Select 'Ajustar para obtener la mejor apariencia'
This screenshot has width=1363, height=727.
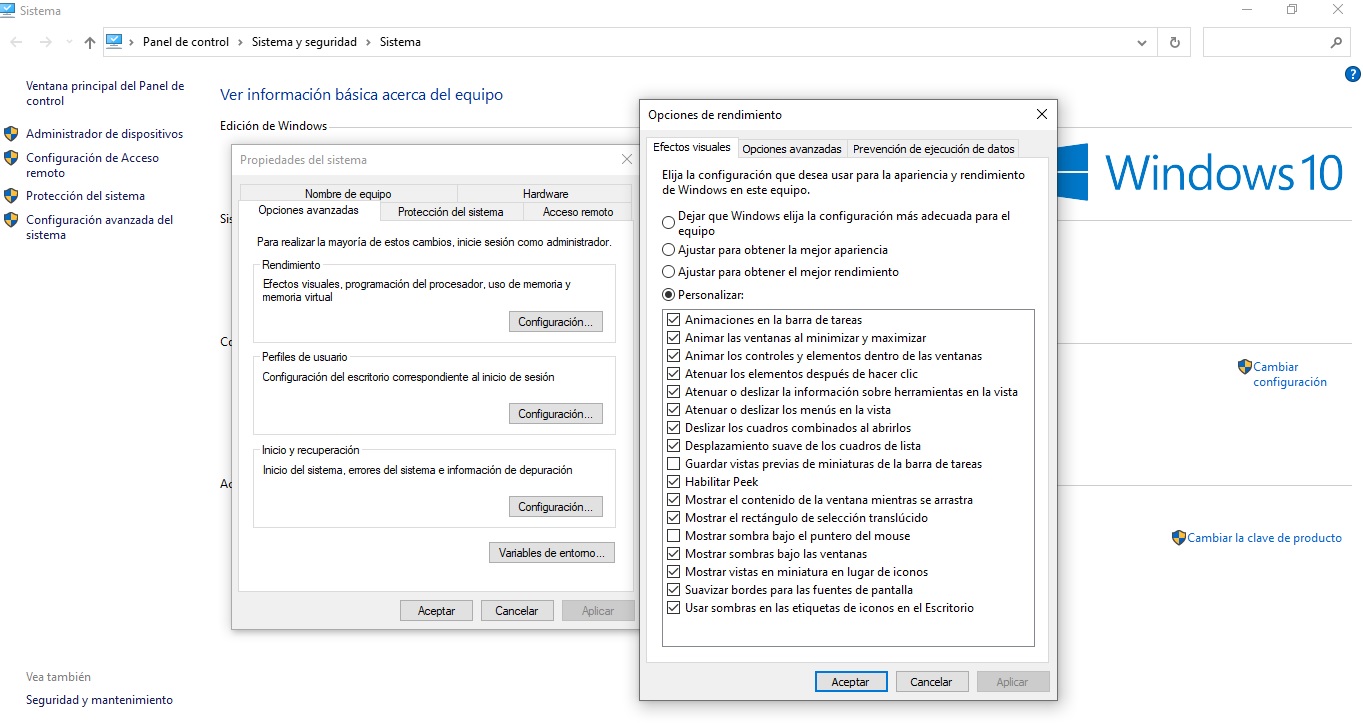tap(668, 250)
